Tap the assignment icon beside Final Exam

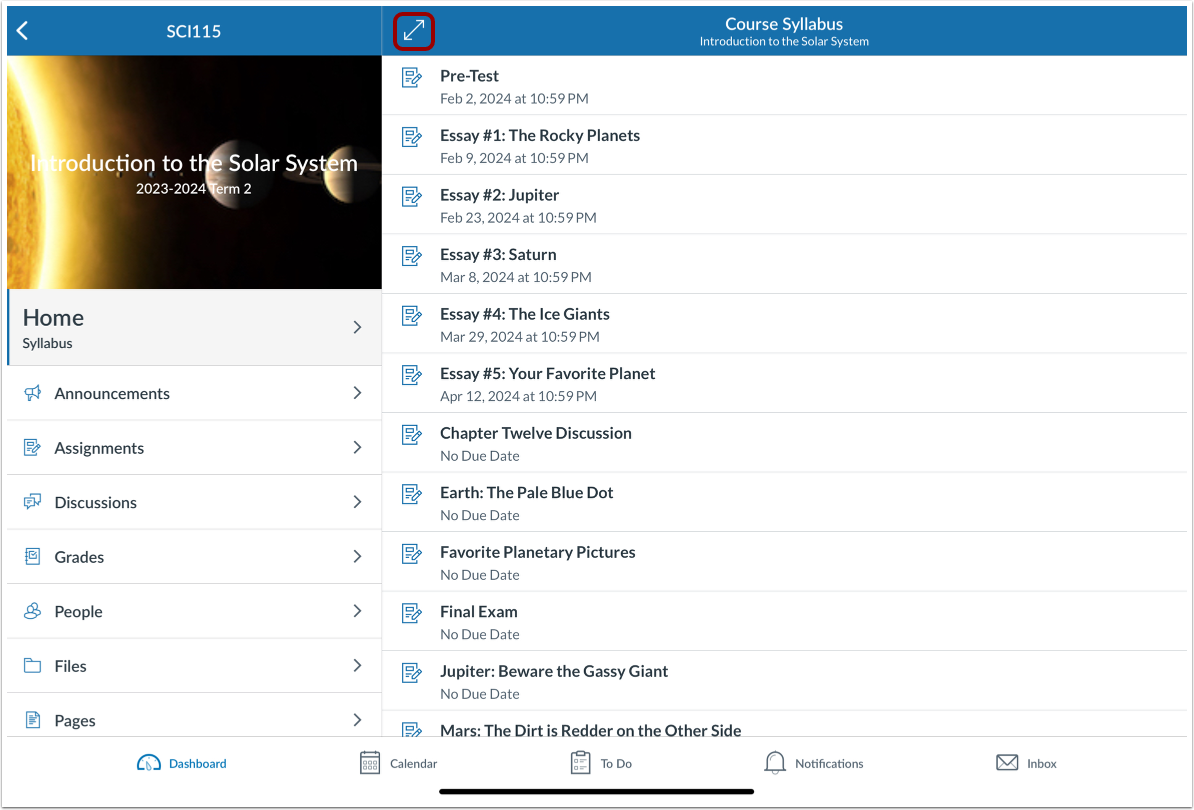411,613
